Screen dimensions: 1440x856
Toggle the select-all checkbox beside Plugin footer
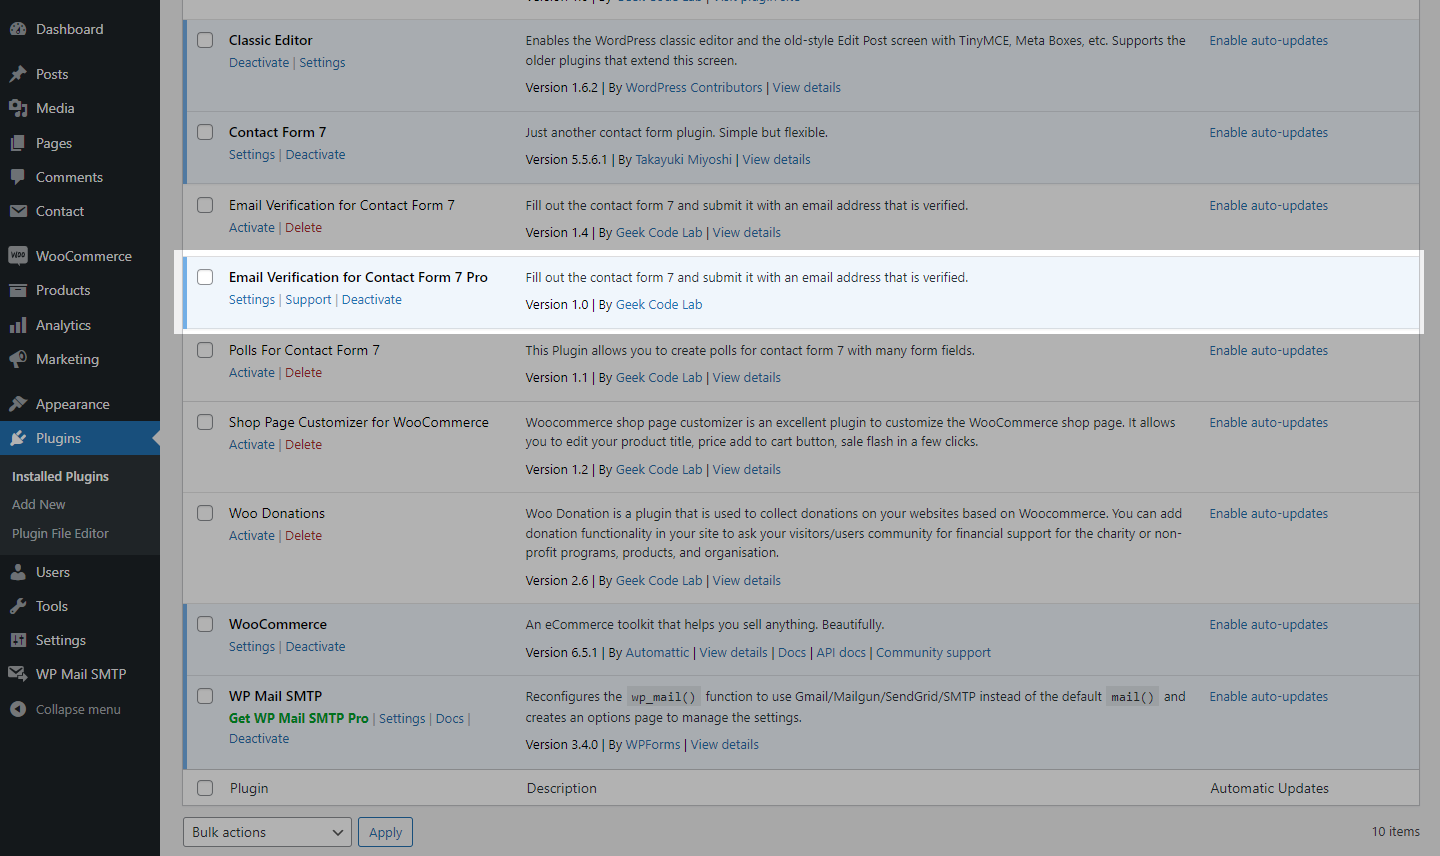click(205, 788)
